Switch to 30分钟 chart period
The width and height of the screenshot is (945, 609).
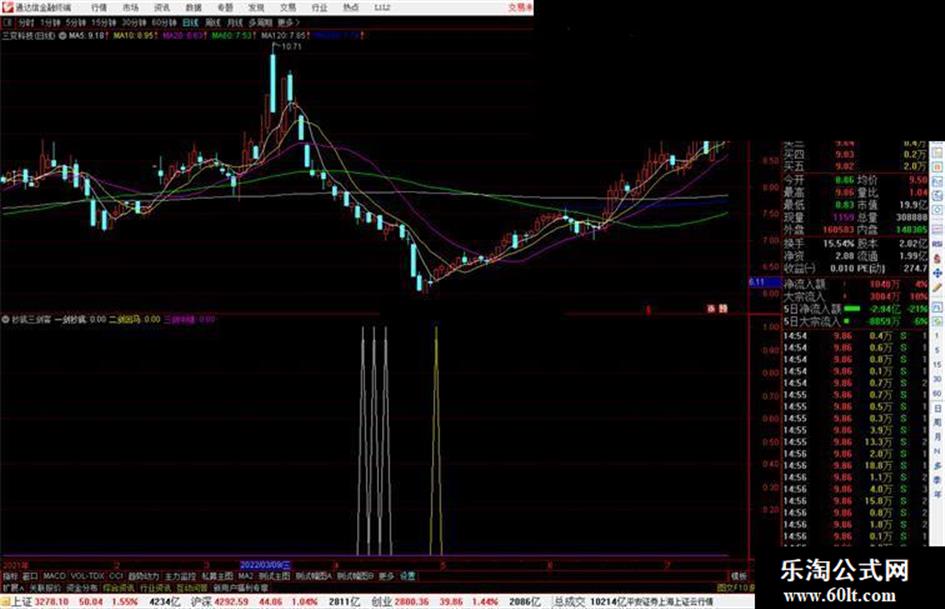click(x=134, y=22)
